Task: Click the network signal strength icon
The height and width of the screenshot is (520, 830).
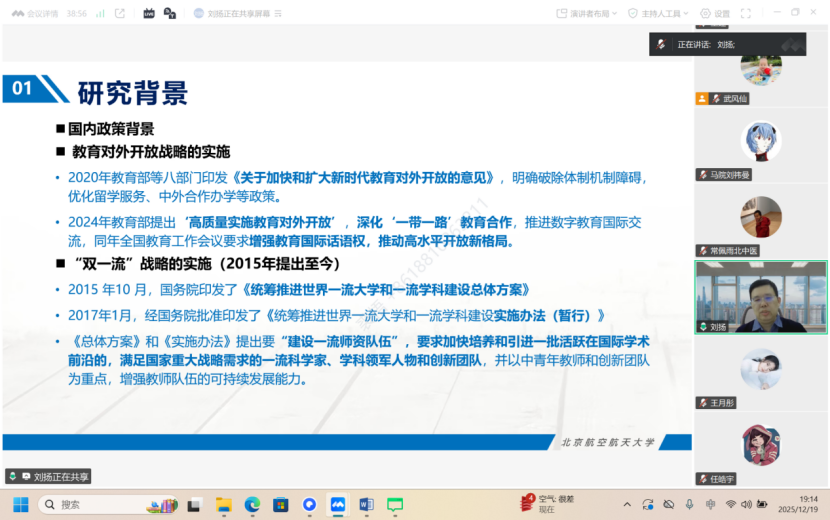Action: click(97, 13)
